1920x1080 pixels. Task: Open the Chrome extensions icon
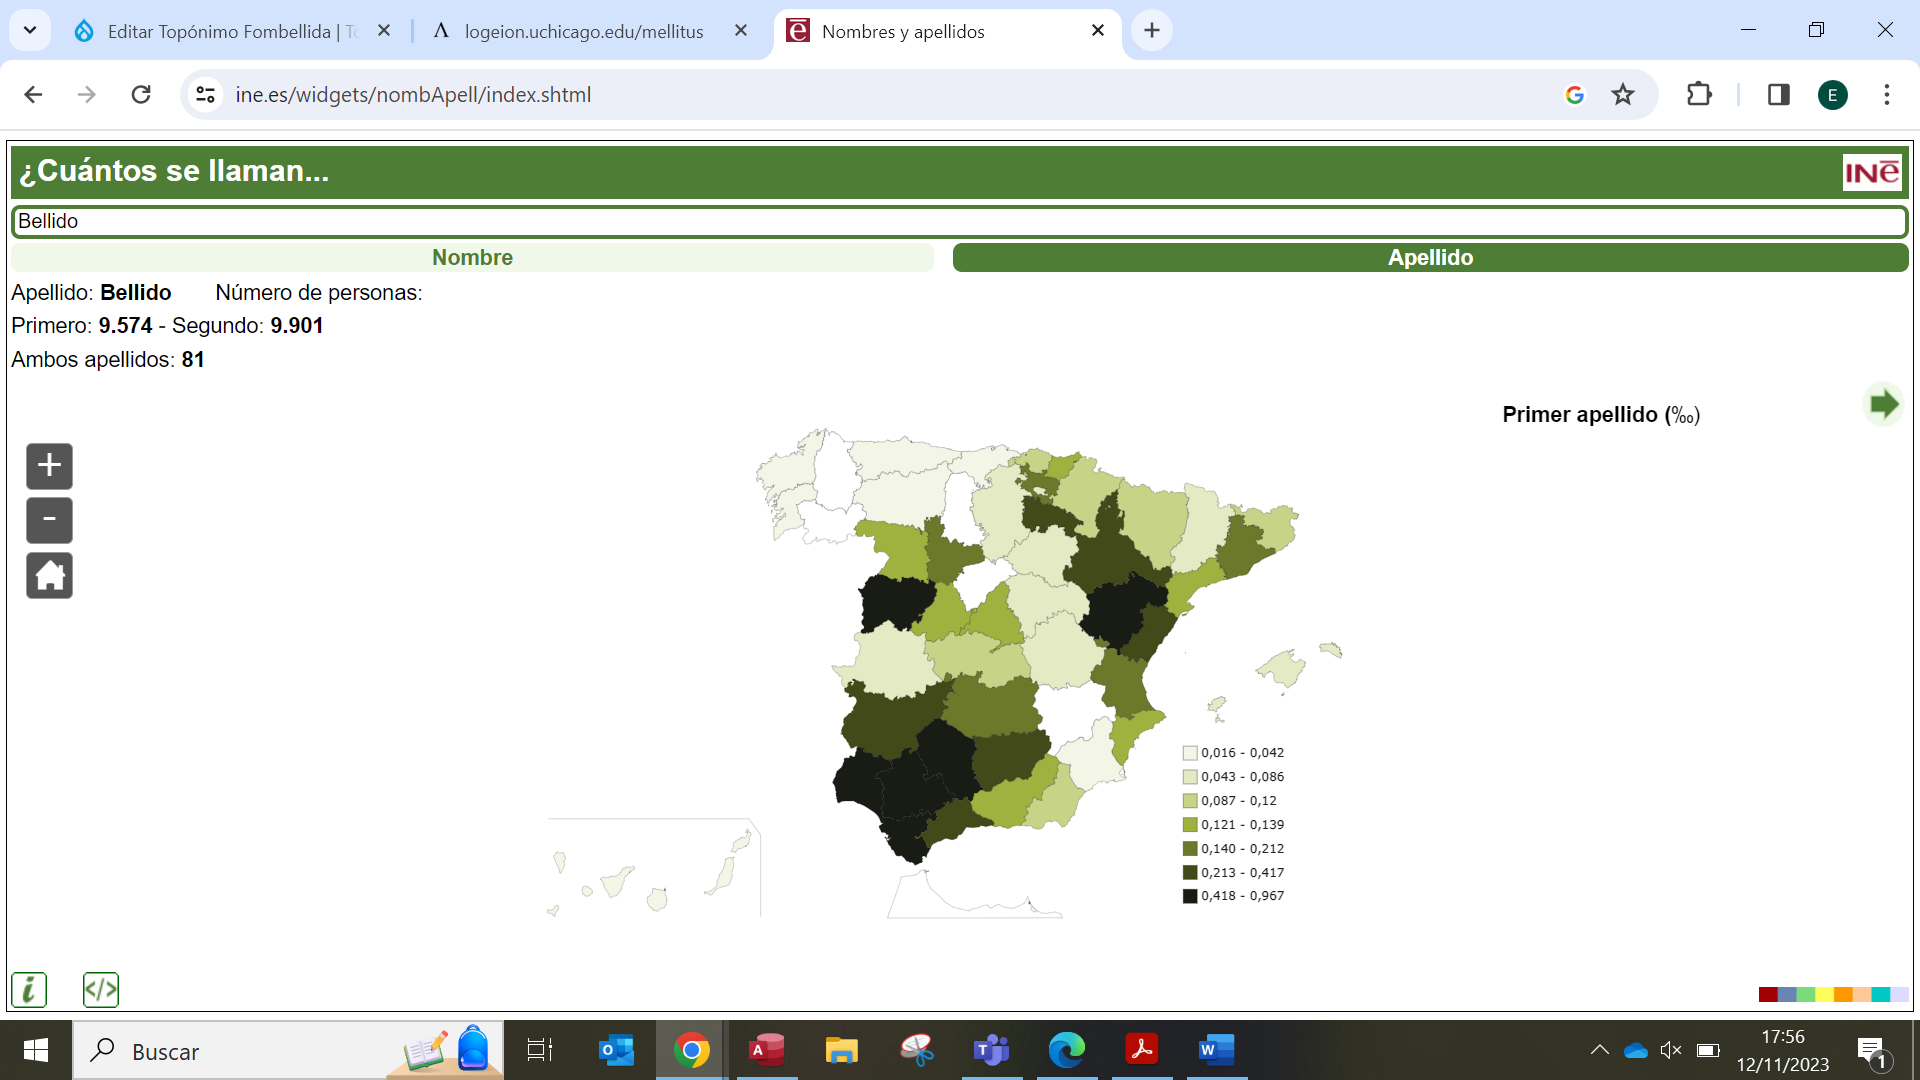pyautogui.click(x=1699, y=95)
